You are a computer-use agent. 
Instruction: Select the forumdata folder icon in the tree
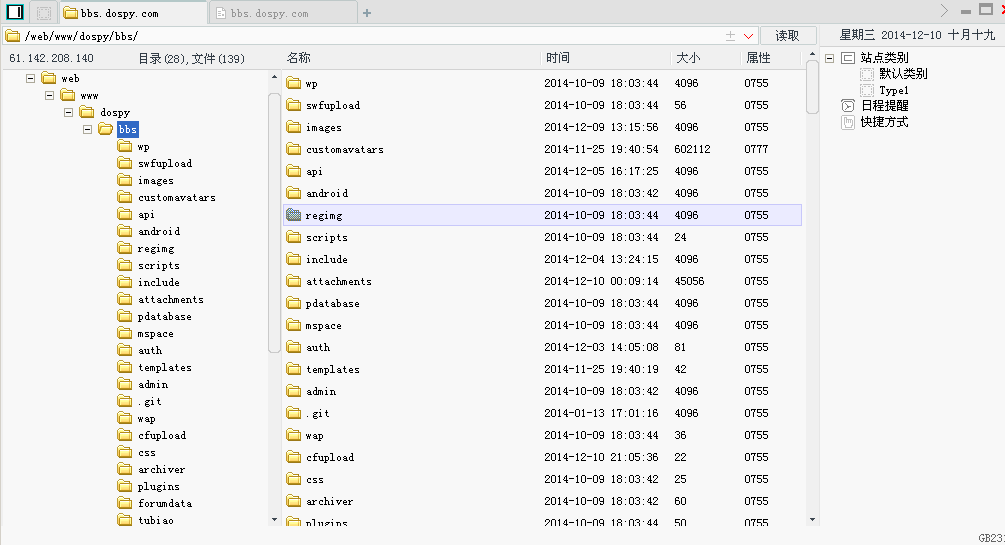(125, 503)
